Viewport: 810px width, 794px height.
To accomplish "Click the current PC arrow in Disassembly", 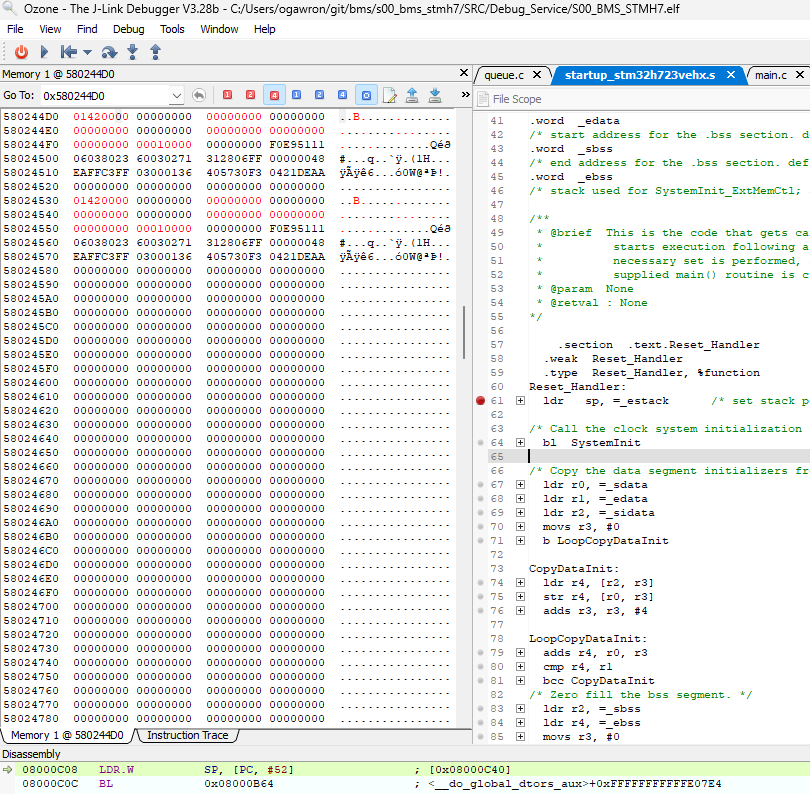I will tap(7, 769).
